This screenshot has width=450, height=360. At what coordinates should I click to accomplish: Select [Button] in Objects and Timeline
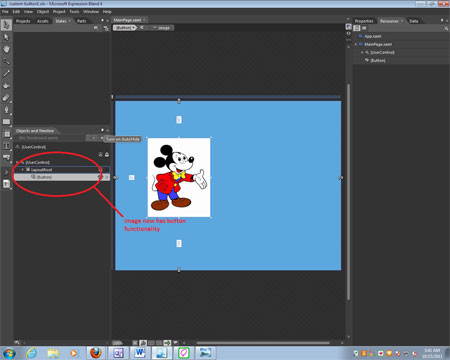(x=44, y=177)
